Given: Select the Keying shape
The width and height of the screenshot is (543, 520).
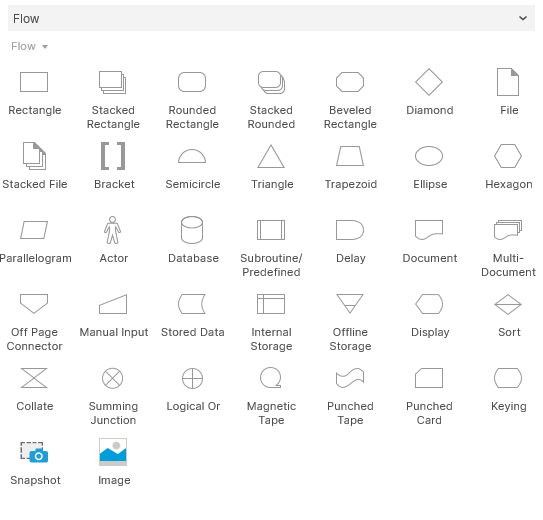Looking at the screenshot, I should 508,378.
